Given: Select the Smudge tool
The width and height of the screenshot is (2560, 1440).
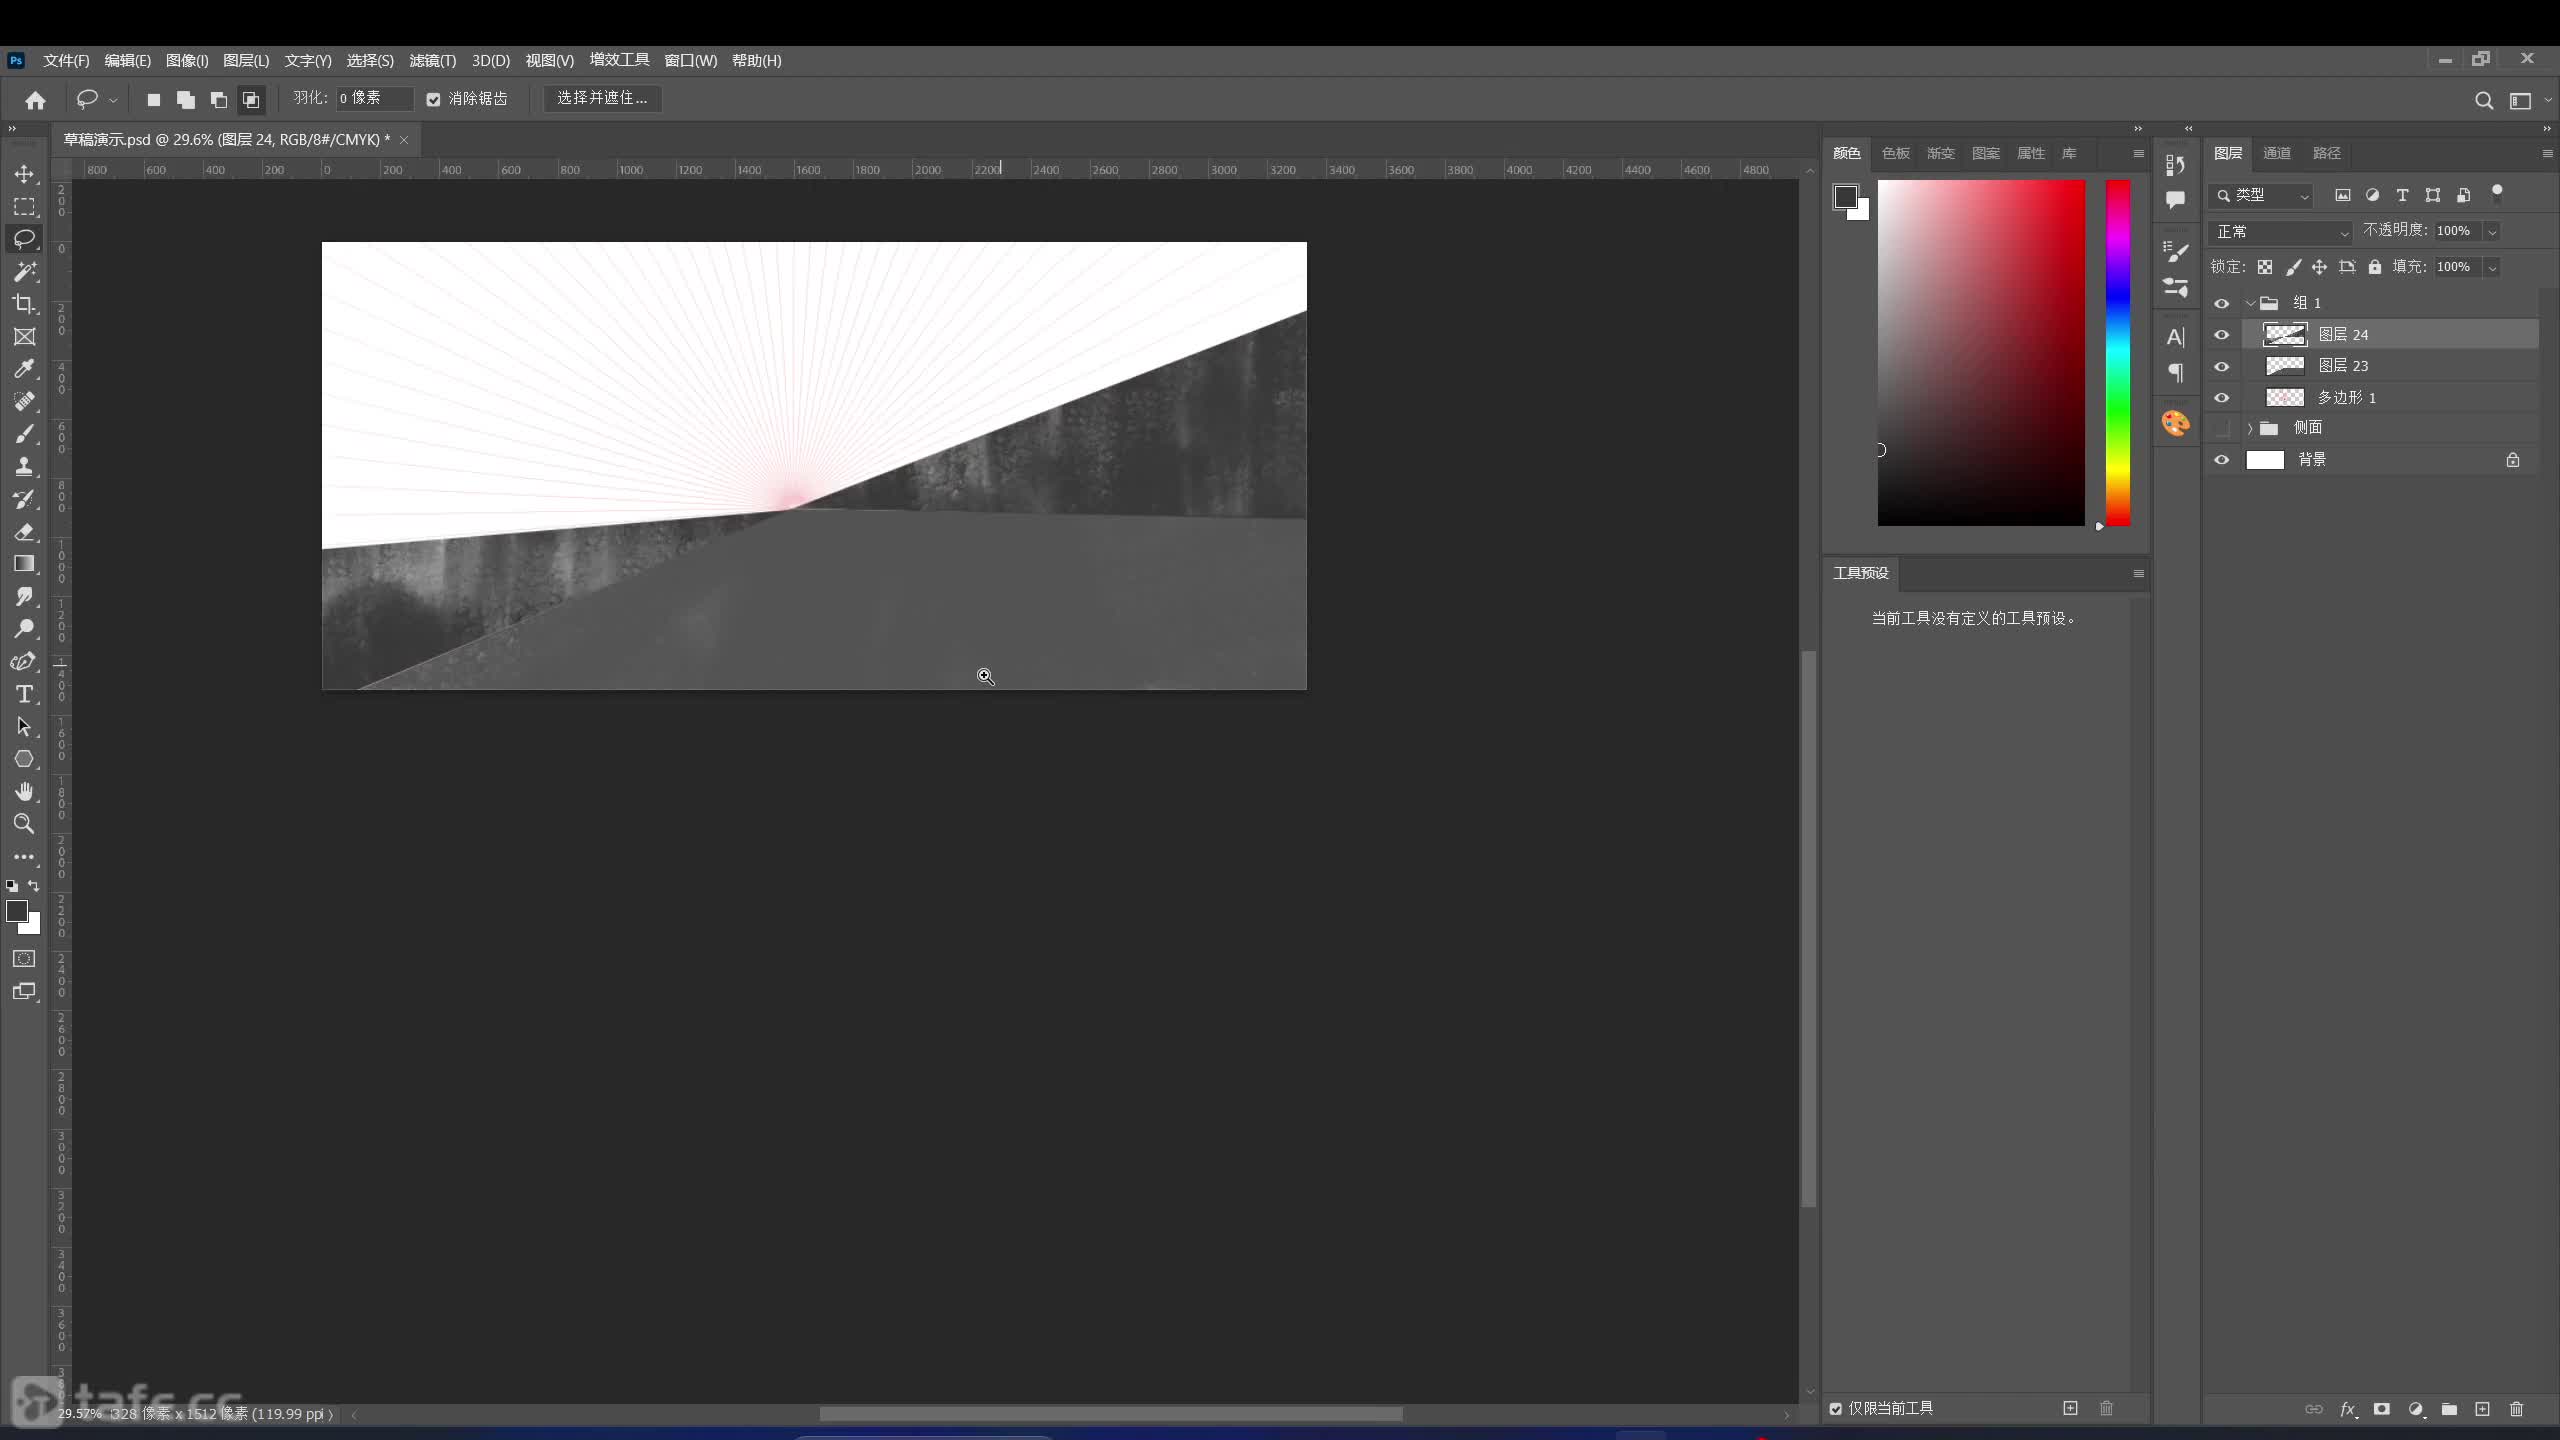Looking at the screenshot, I should coord(24,597).
